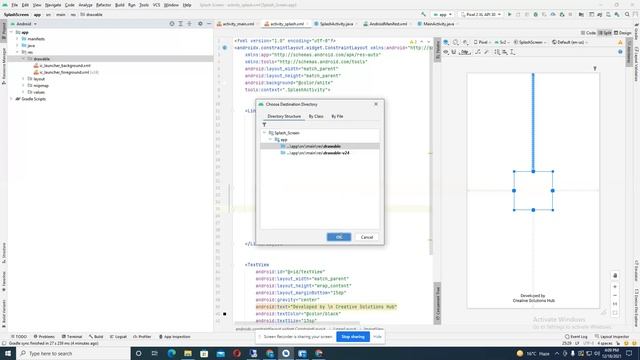Open the Profiler tool window
640x360 pixels.
point(142,337)
